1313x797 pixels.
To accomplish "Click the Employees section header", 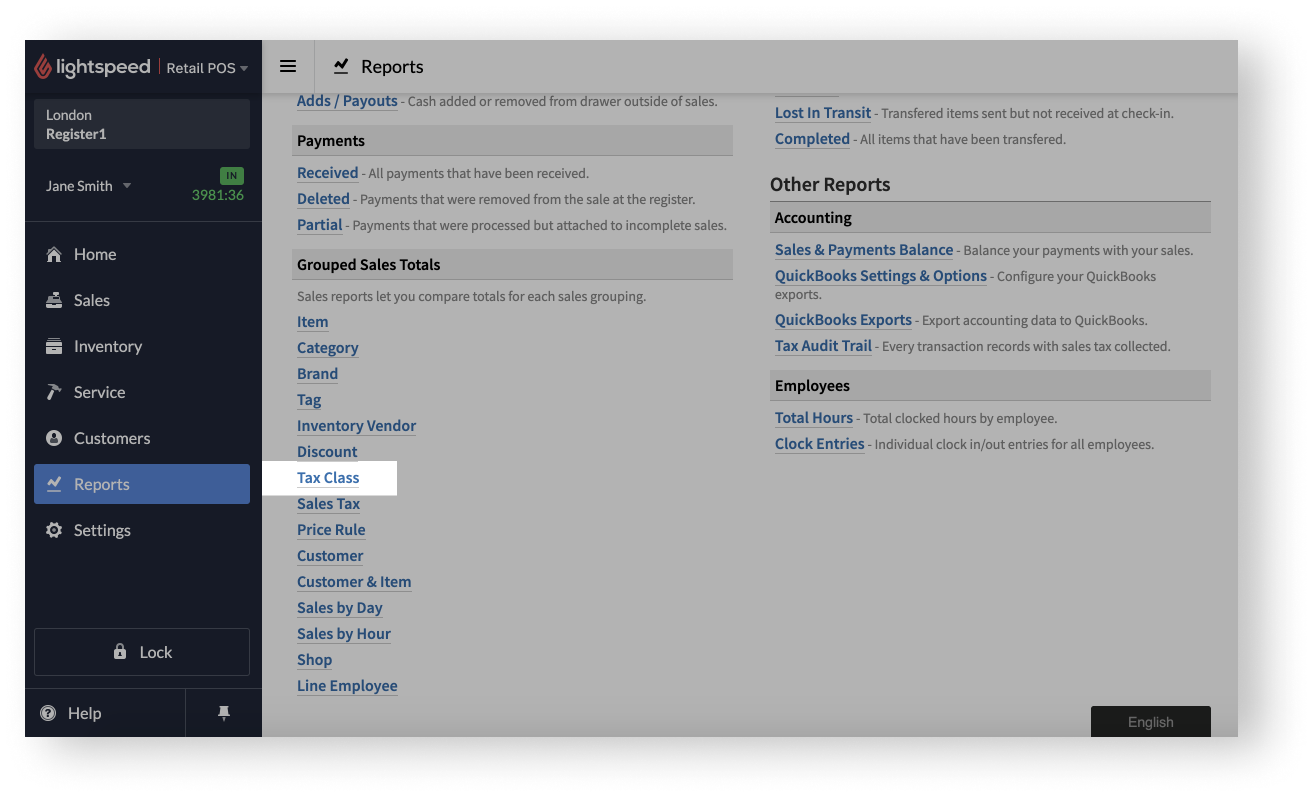I will (x=990, y=386).
